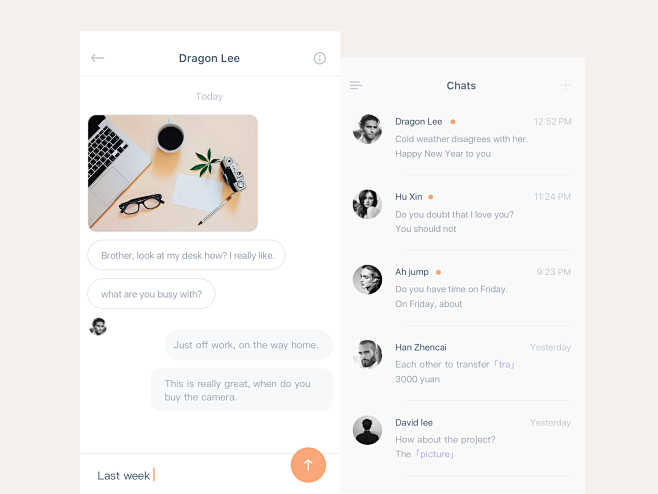This screenshot has width=658, height=494.
Task: Tap the small sender avatar in the conversation
Action: click(x=98, y=327)
